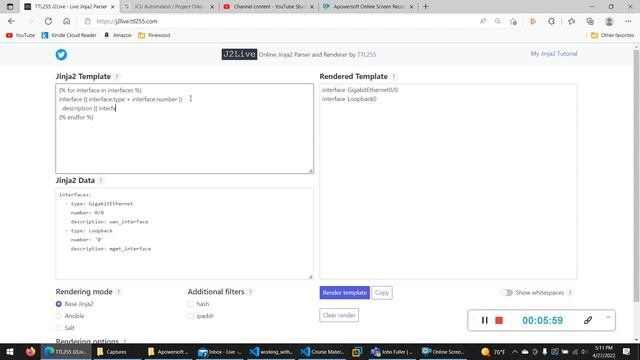Switch to JCU Automation tab
640x360 pixels.
click(168, 7)
